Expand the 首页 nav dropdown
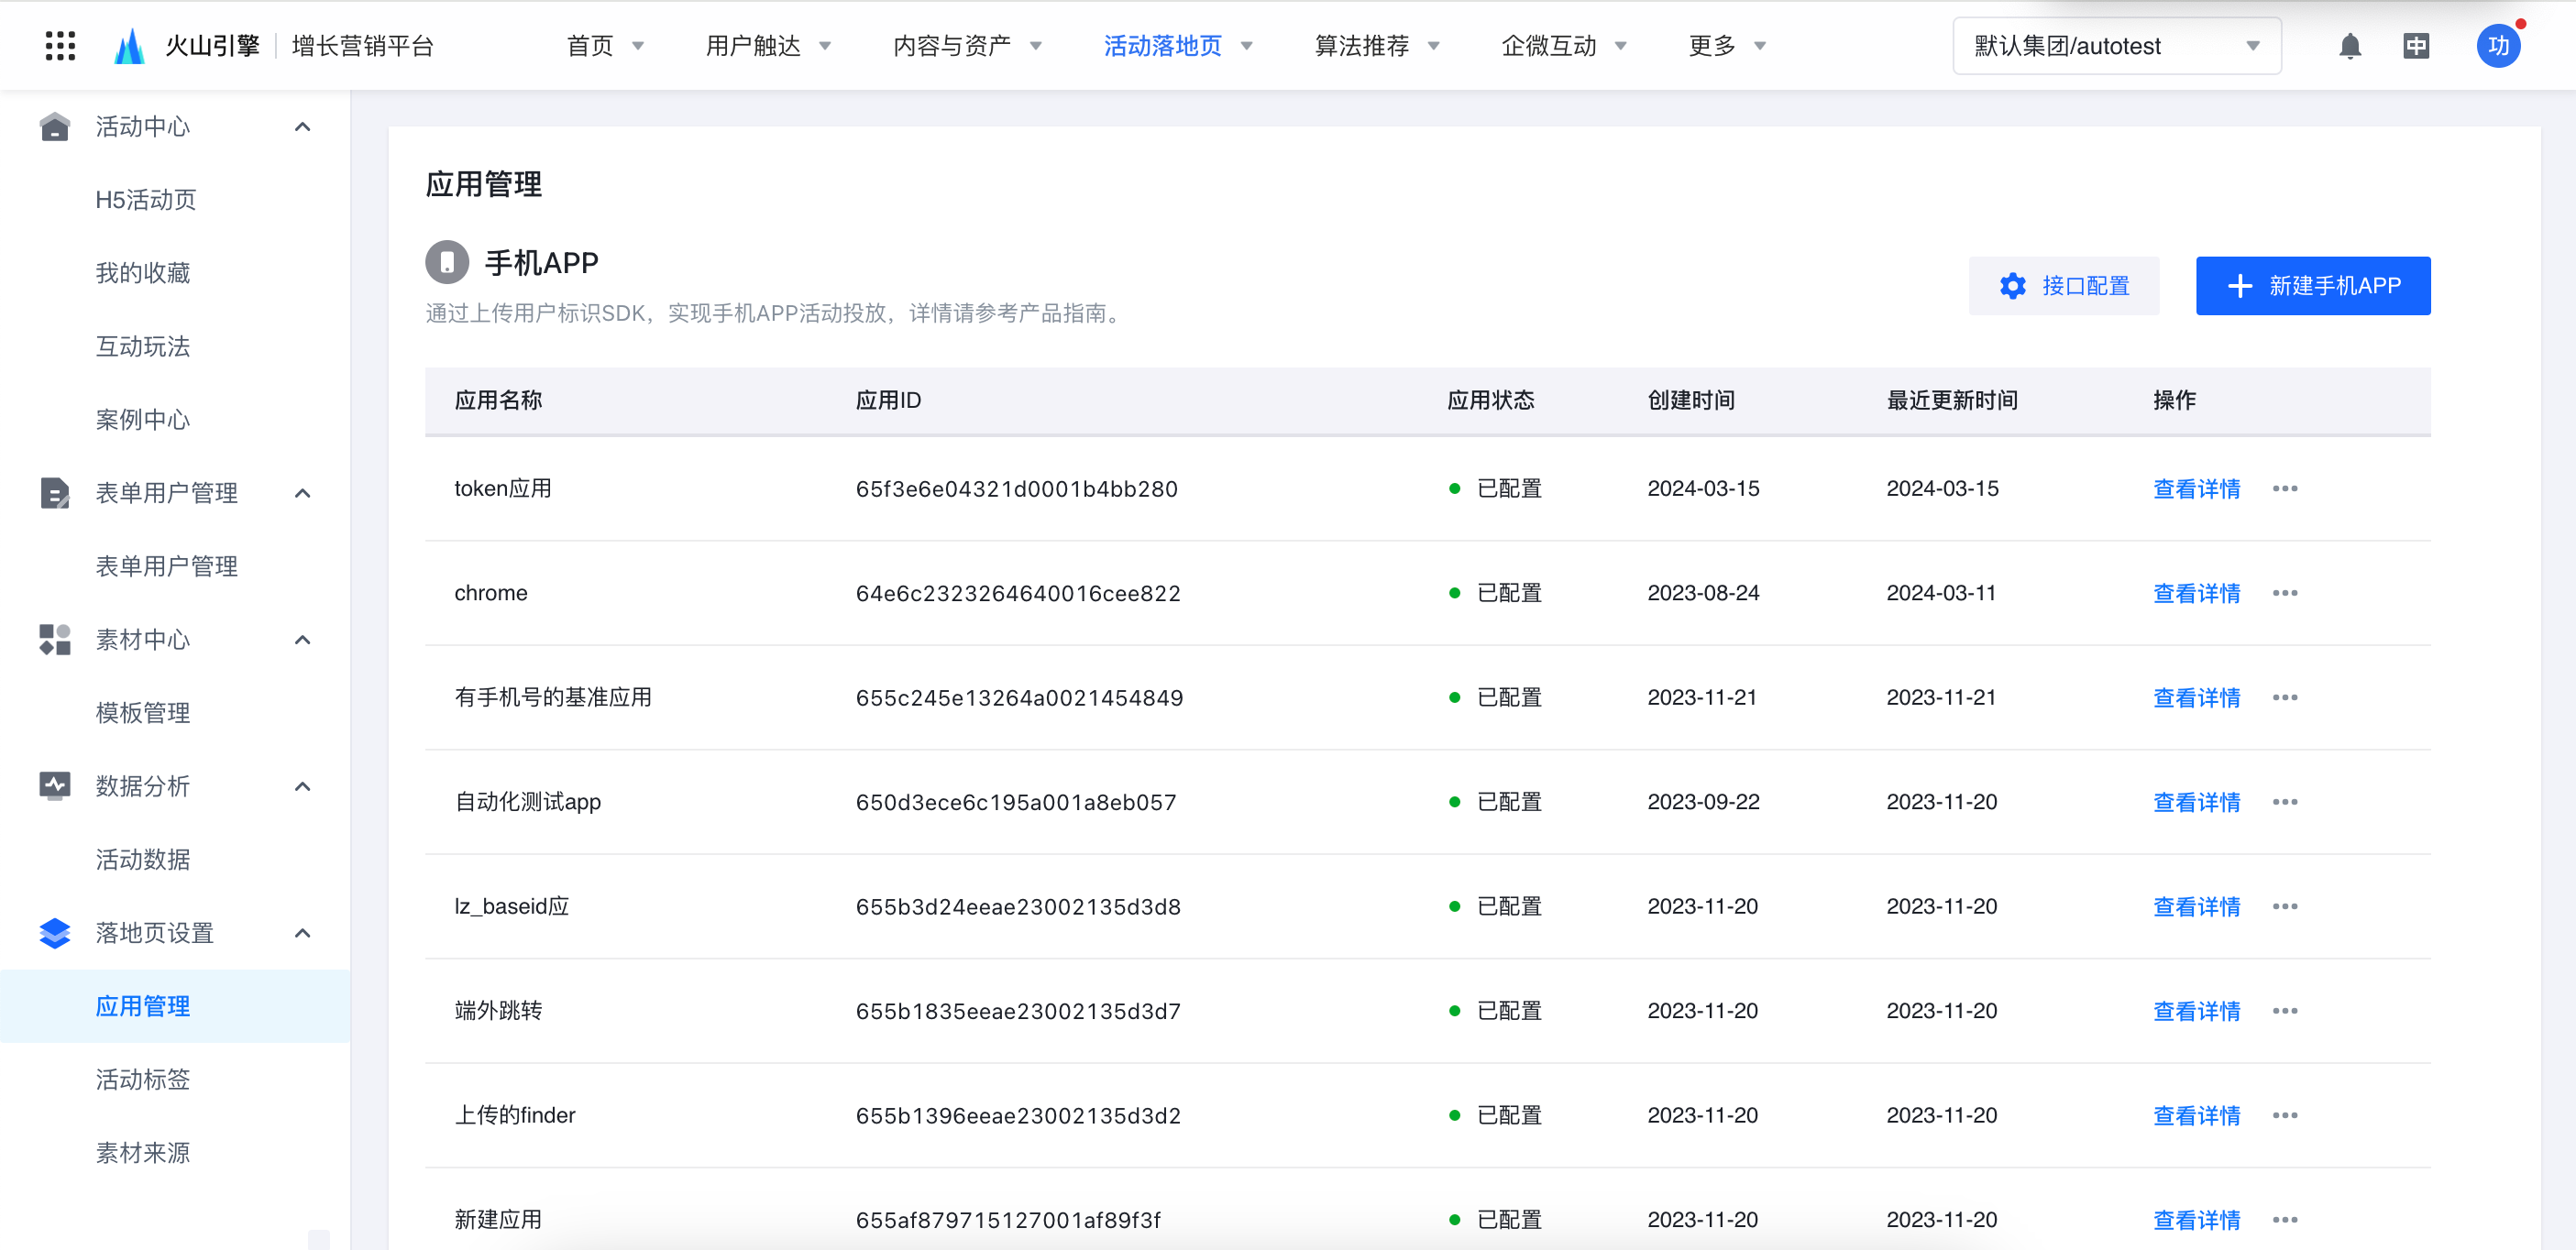Screen dimensions: 2576x1250 pyautogui.click(x=638, y=46)
